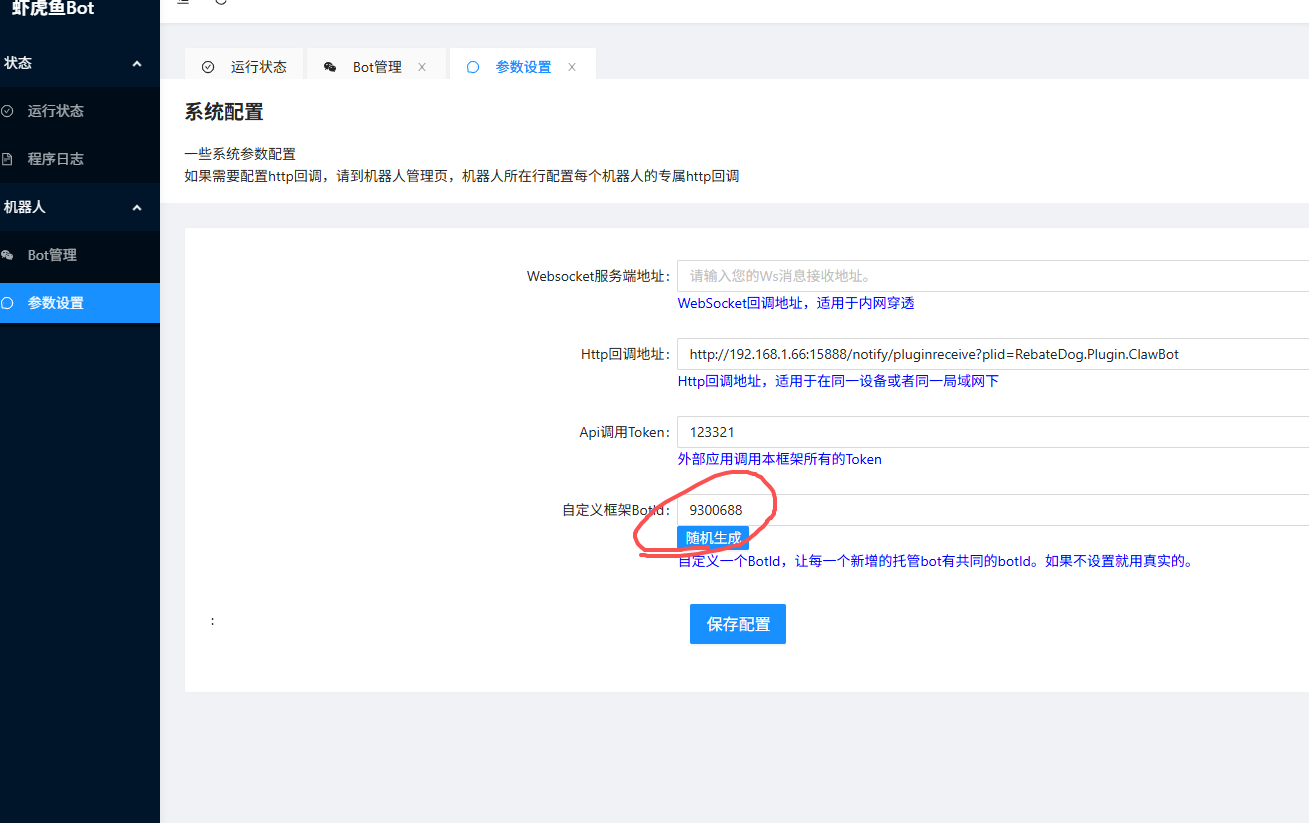Click the document icon beside 程序日志
The width and height of the screenshot is (1309, 823).
(7, 159)
